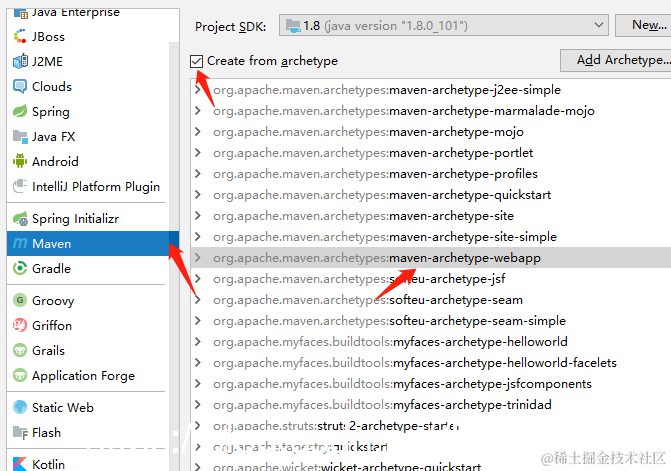Click the Android robot icon
Screen dimensions: 671x471
[x=20, y=161]
